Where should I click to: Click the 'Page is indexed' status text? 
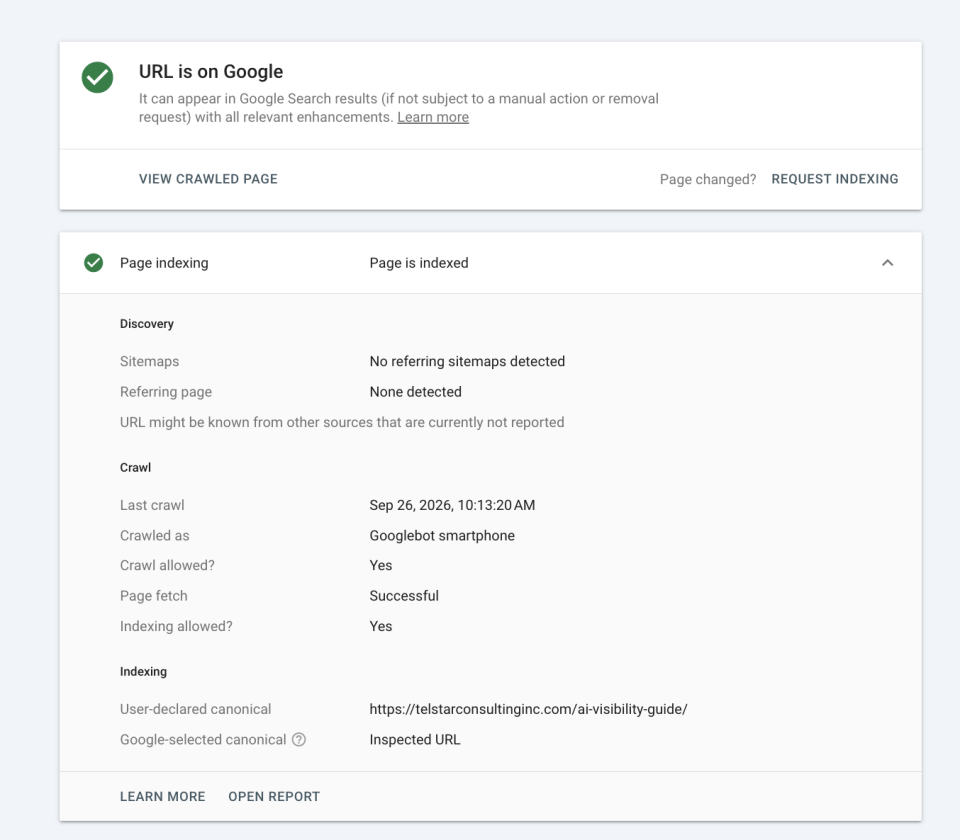(419, 263)
